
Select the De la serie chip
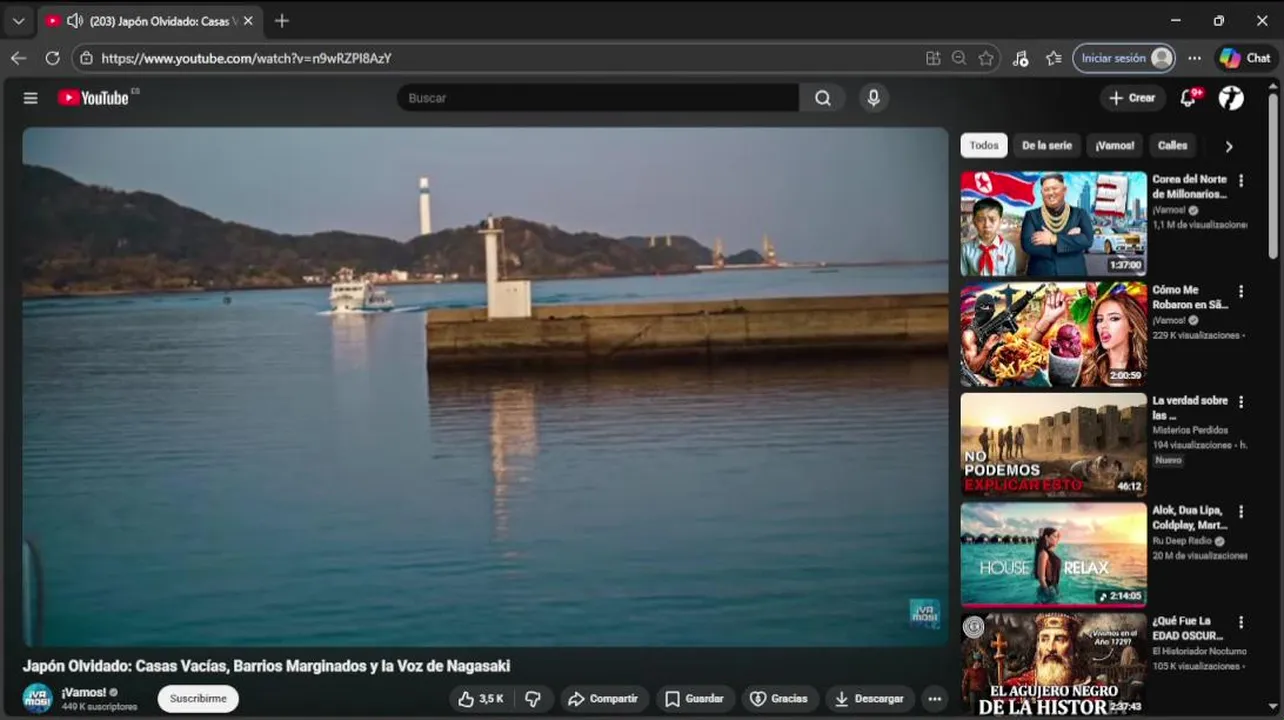1046,146
